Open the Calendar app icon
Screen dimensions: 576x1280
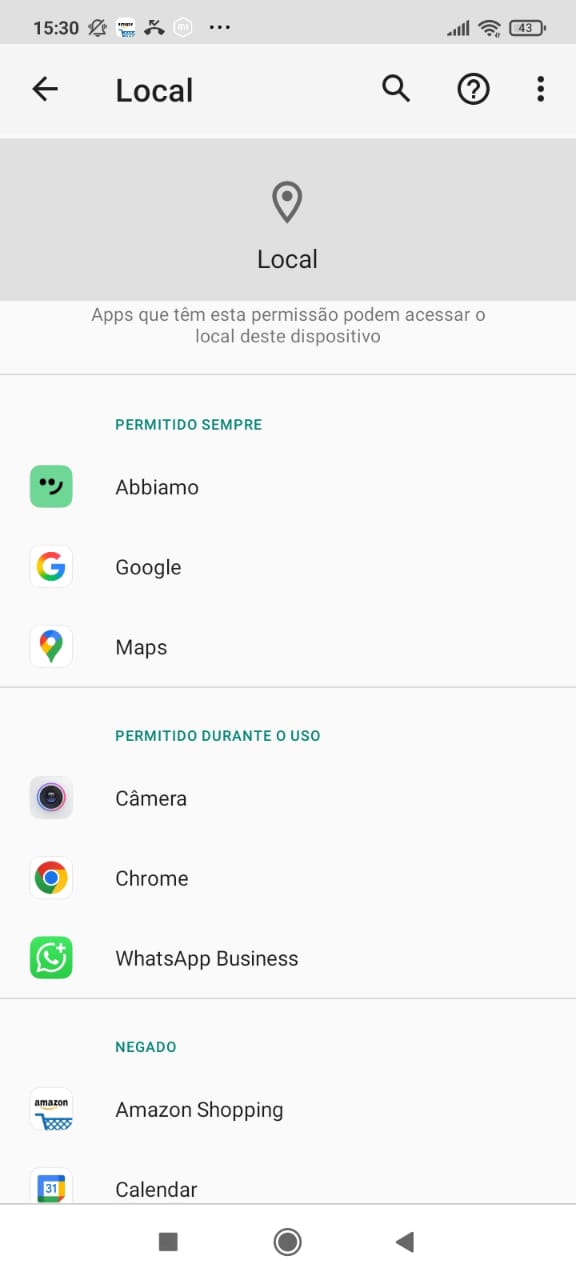(51, 1186)
